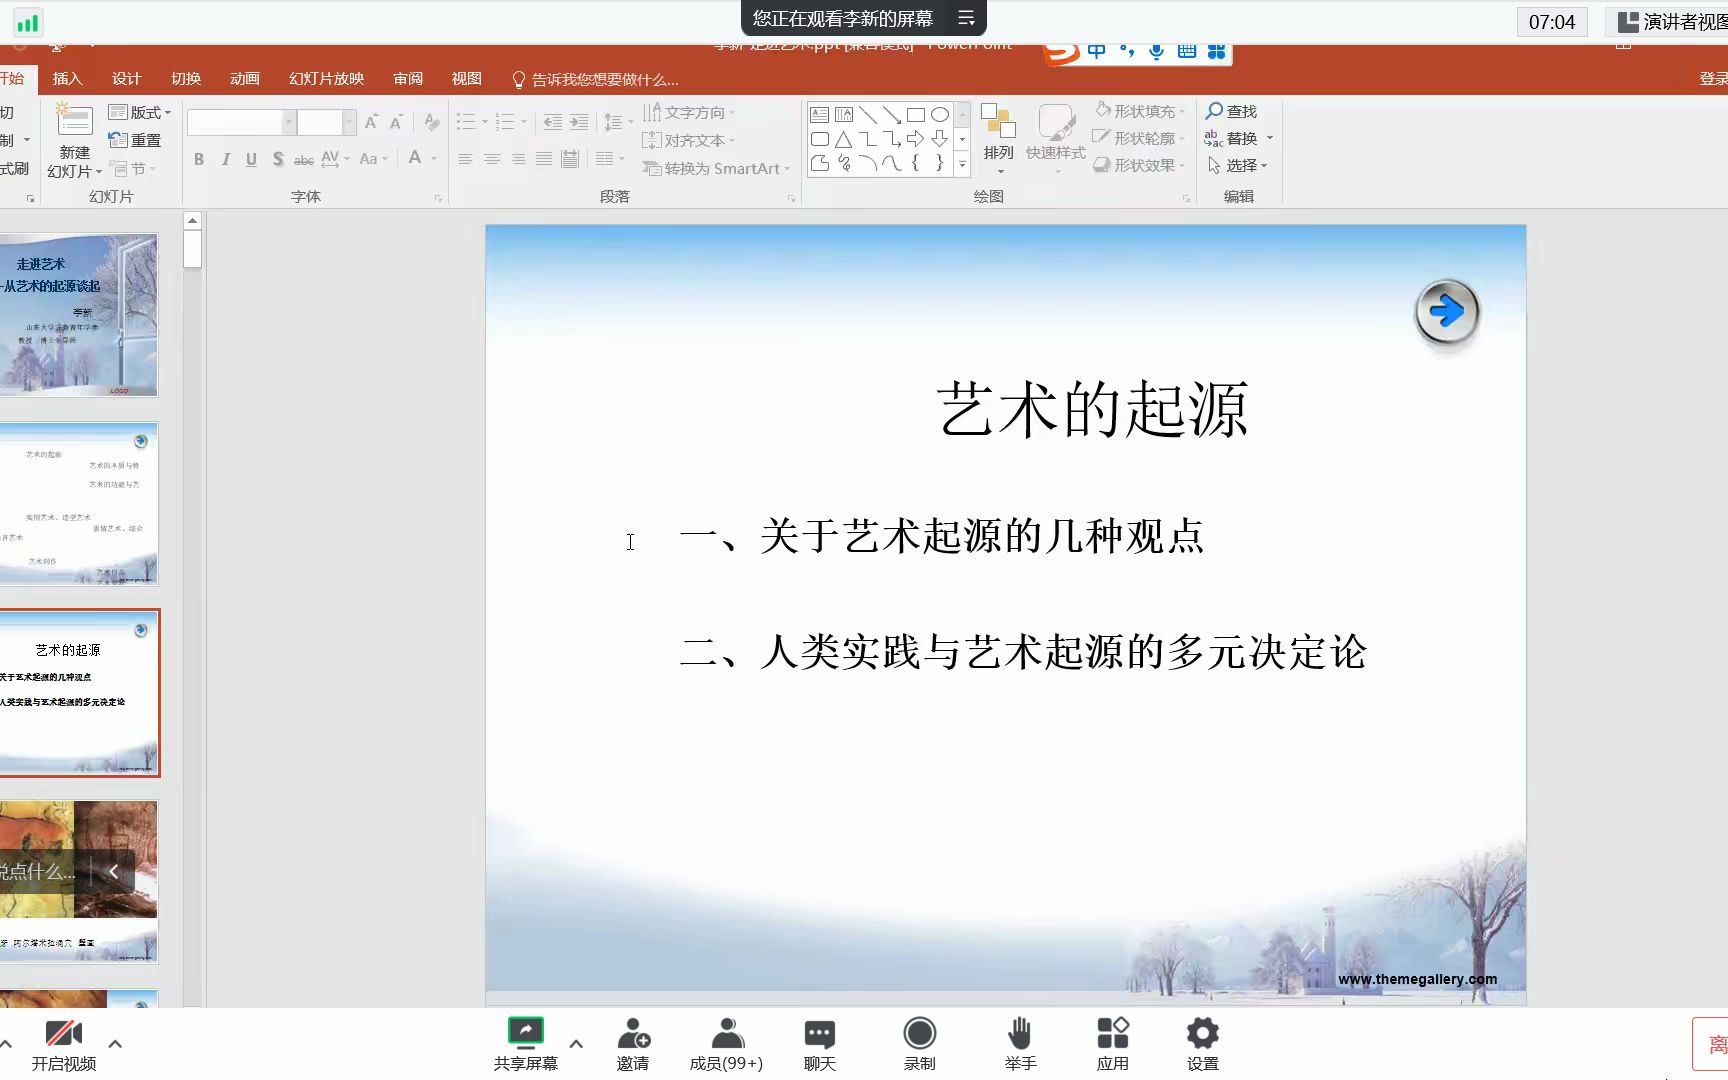
Task: Open the Review (审阅) ribbon tab
Action: tap(407, 79)
